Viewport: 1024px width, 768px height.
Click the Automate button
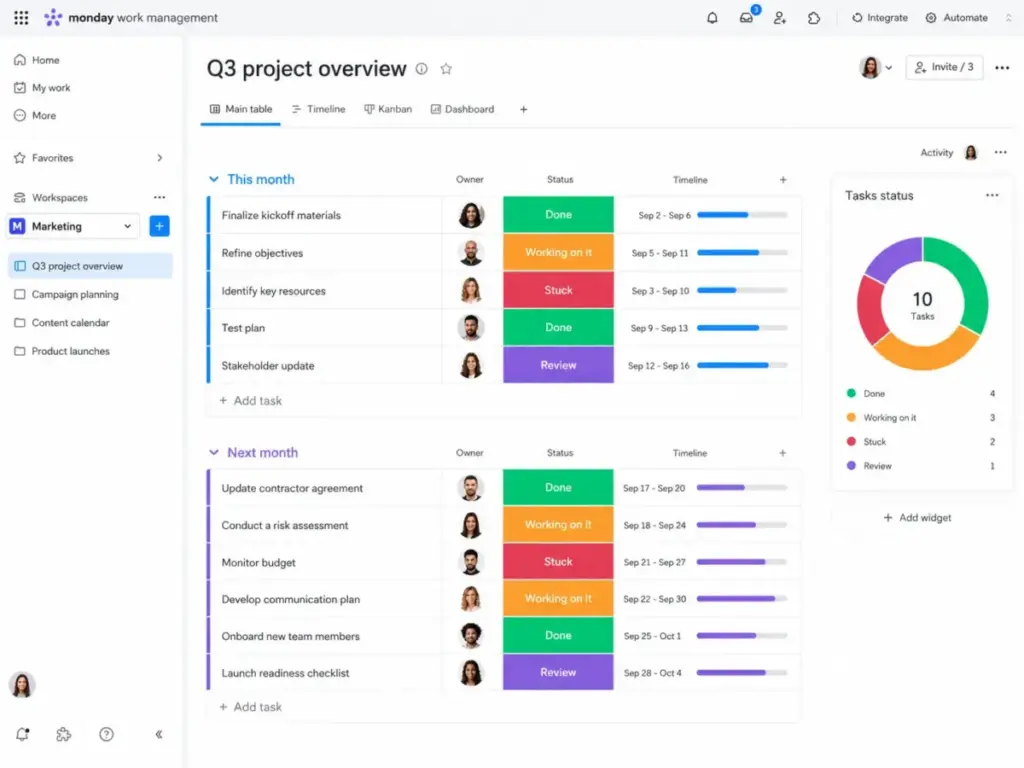tap(957, 18)
